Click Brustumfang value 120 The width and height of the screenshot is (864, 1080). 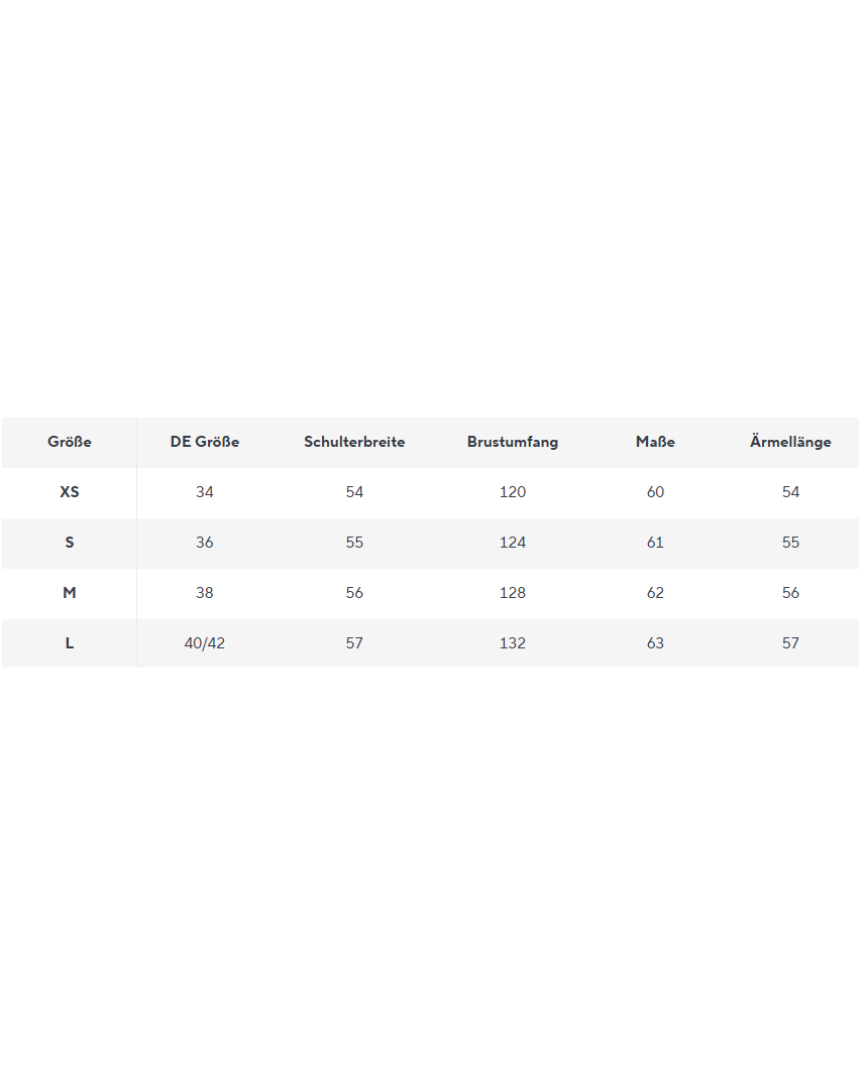(x=512, y=492)
